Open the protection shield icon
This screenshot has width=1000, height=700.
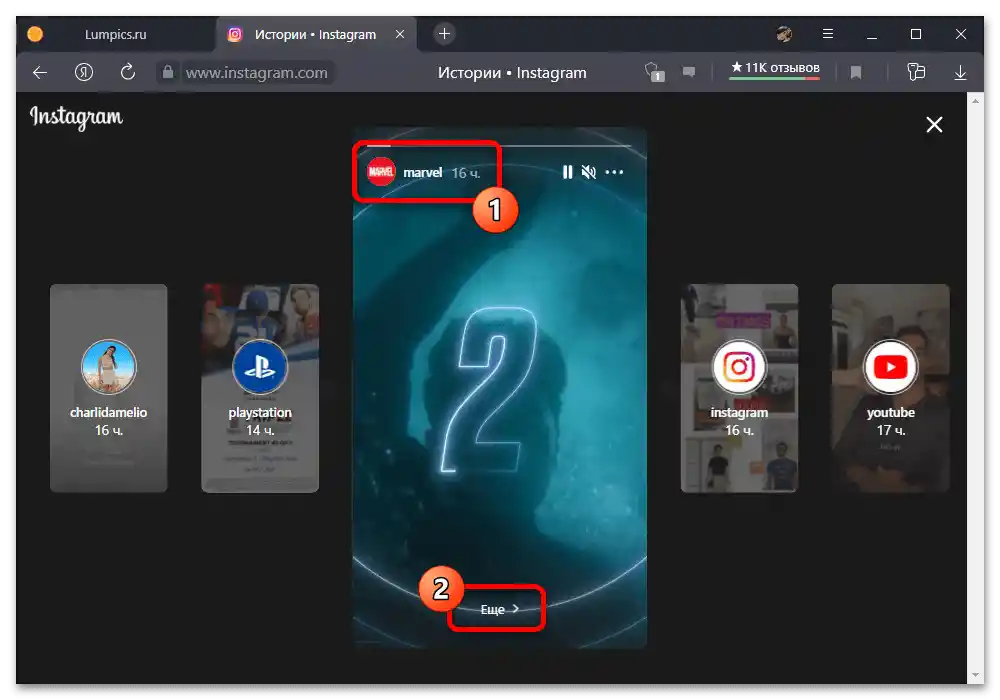click(654, 71)
